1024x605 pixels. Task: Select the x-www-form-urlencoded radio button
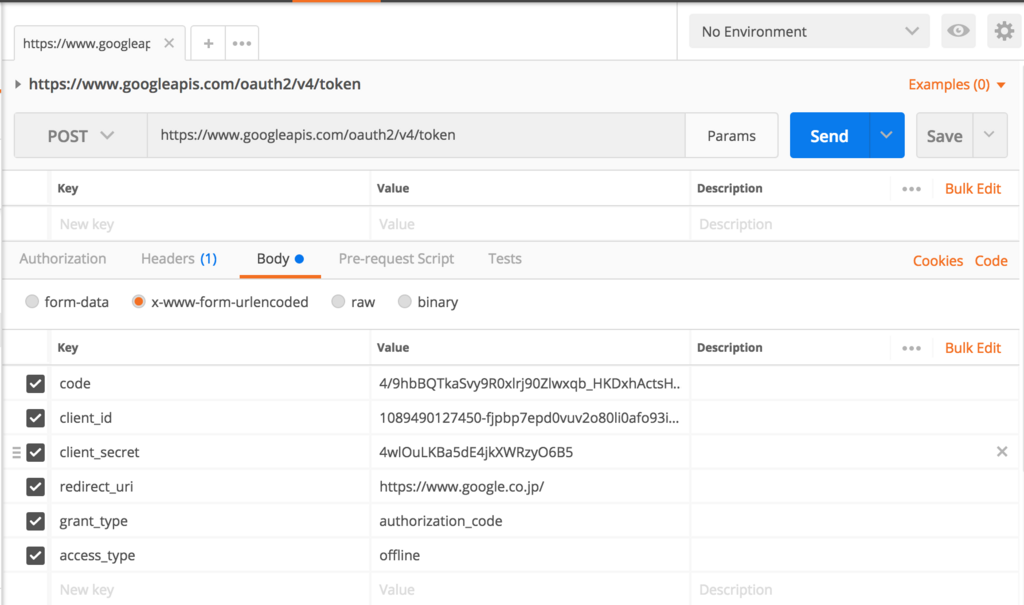click(x=138, y=301)
